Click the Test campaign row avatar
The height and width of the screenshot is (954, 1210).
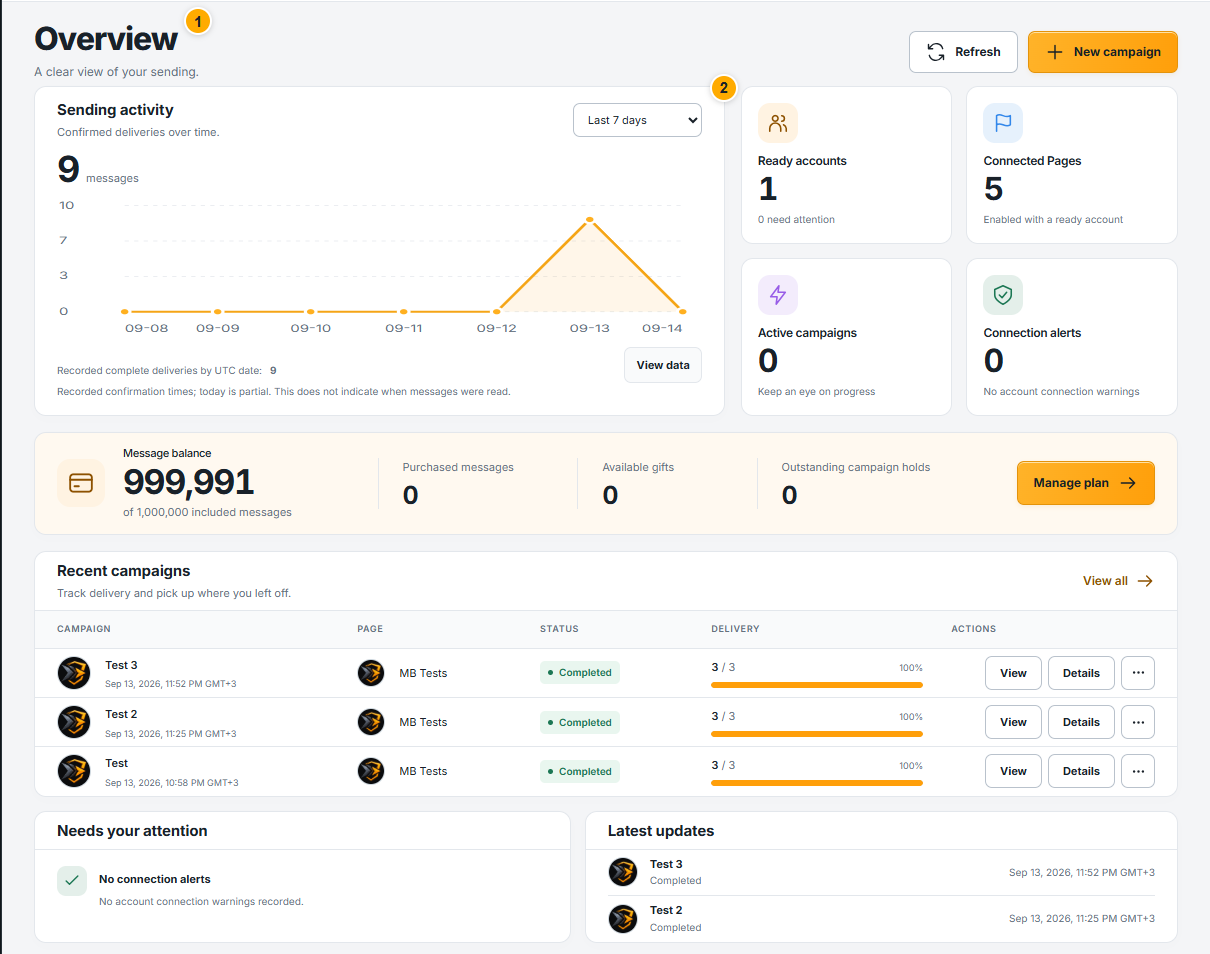tap(74, 771)
